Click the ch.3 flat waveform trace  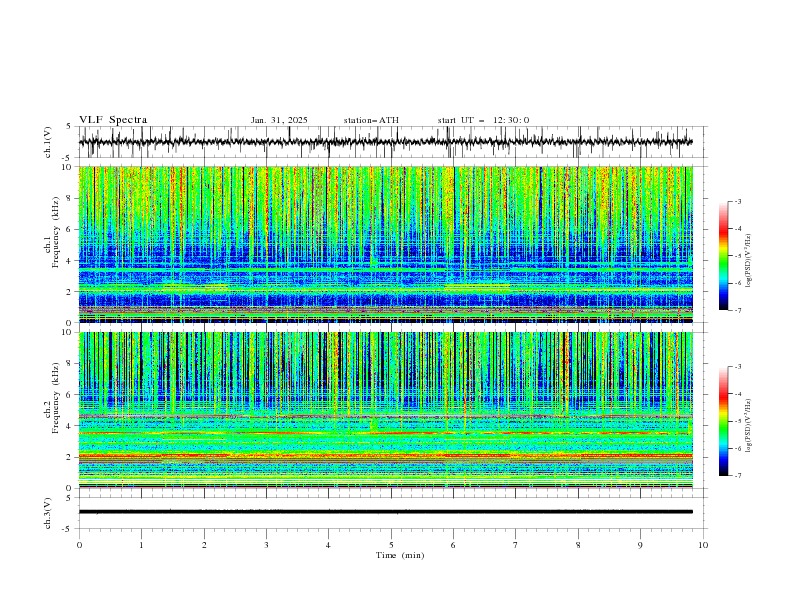385,512
